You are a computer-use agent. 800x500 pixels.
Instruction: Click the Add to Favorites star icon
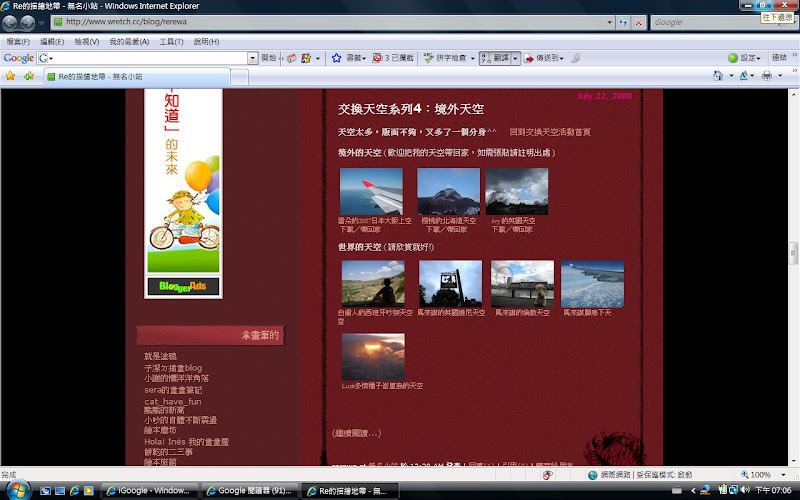coord(29,76)
